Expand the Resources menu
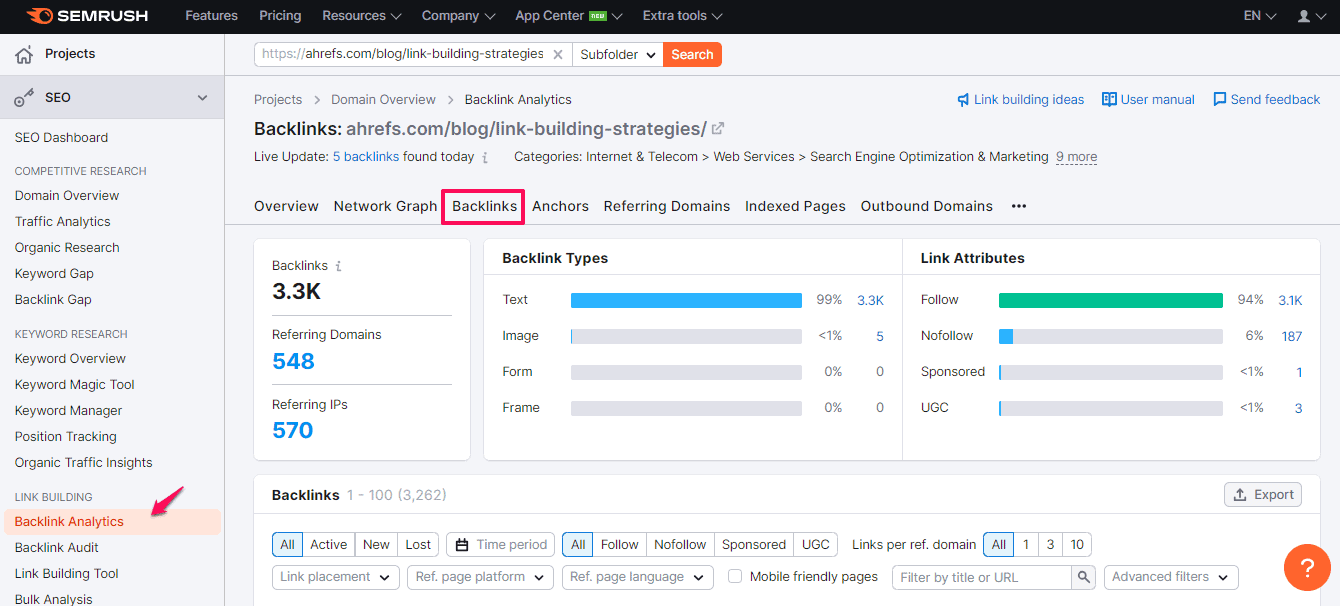1340x606 pixels. [x=362, y=16]
